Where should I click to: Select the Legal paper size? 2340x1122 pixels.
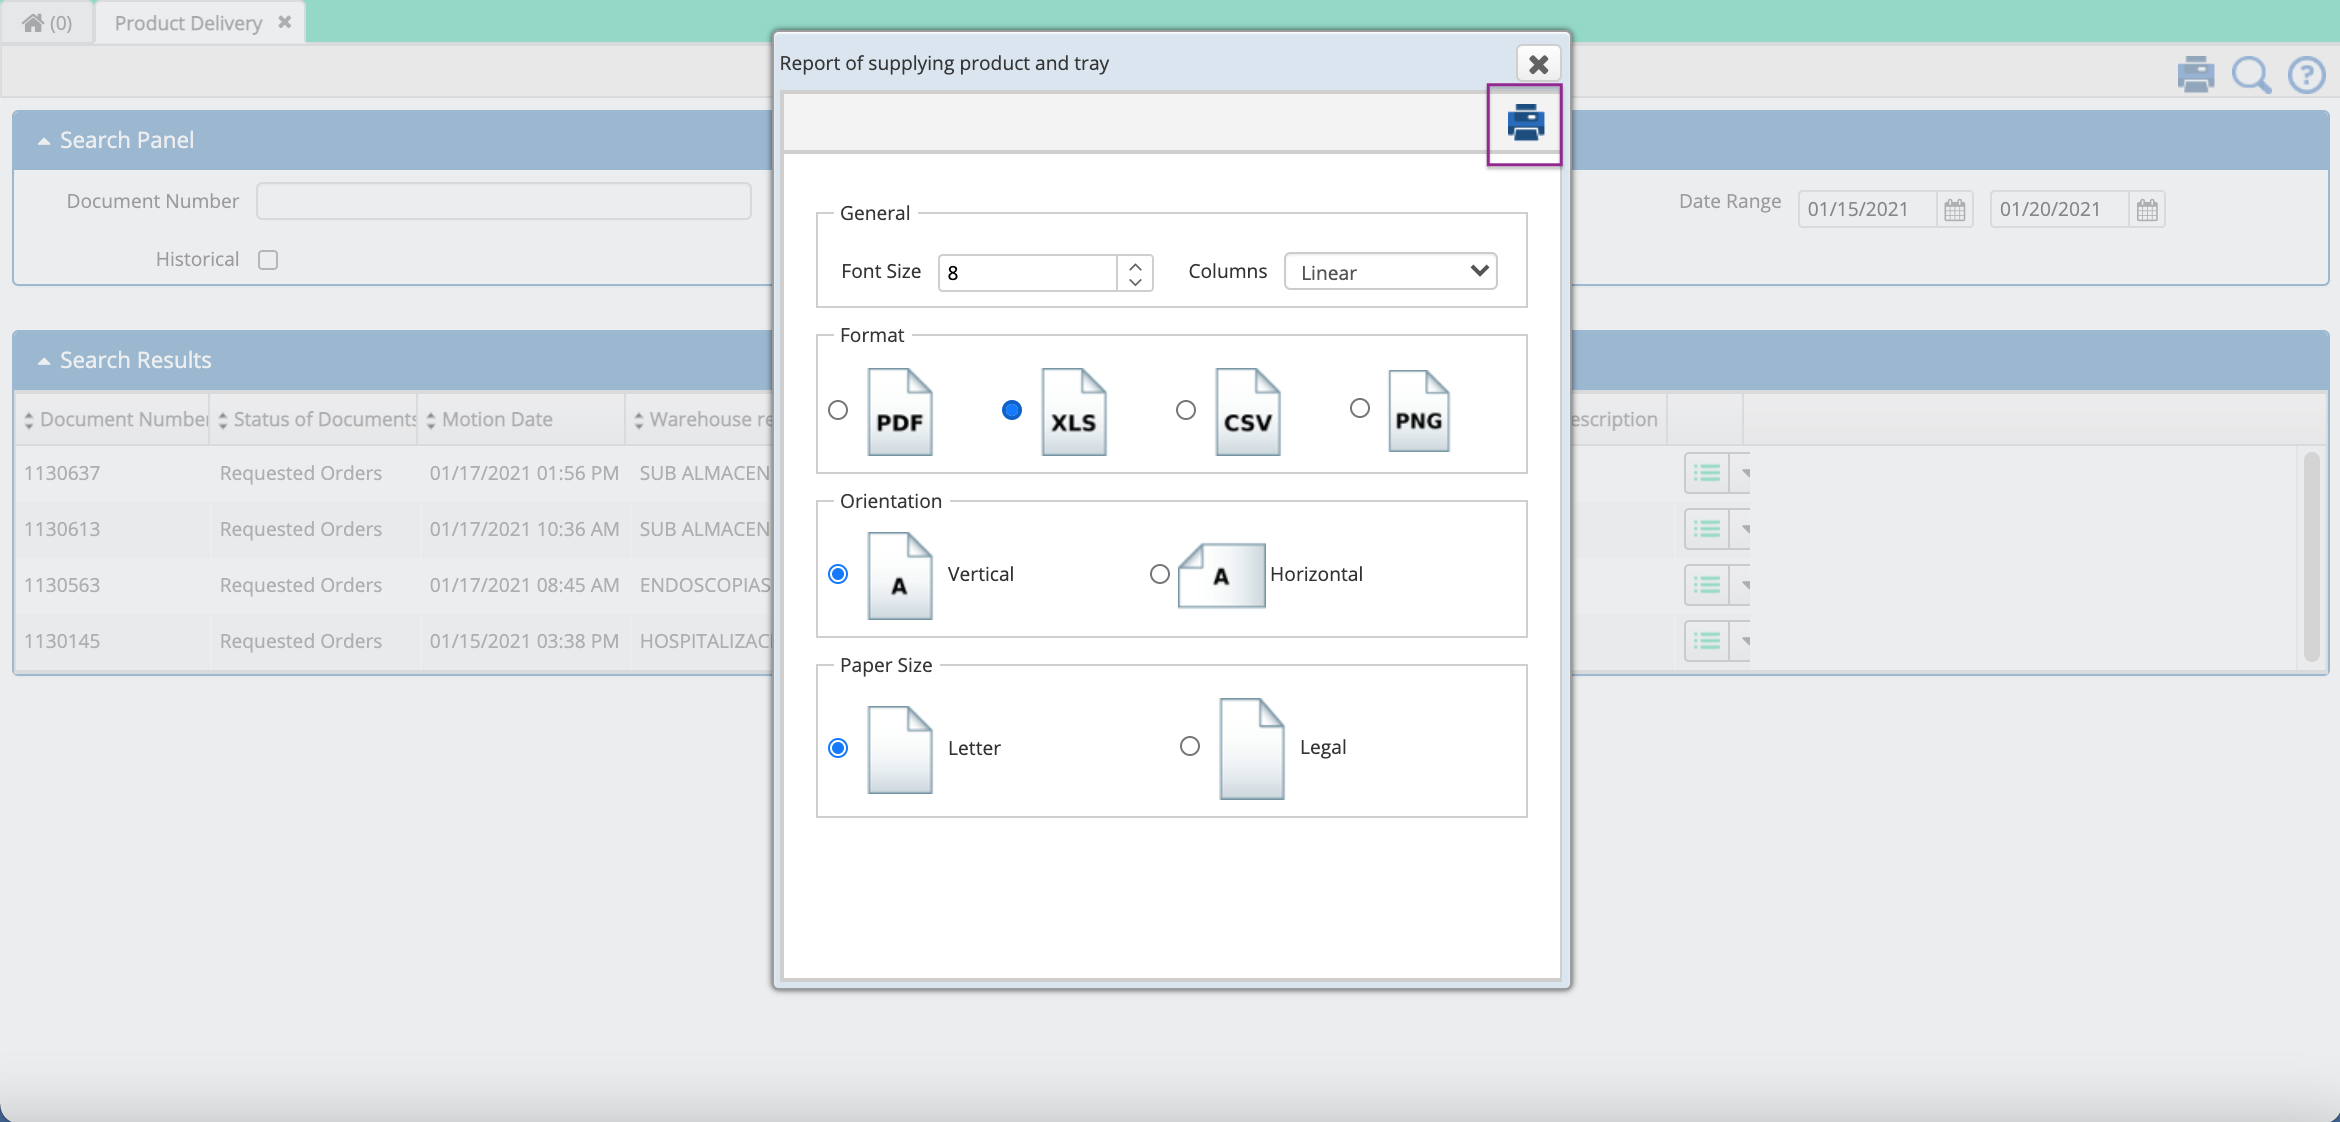point(1189,747)
